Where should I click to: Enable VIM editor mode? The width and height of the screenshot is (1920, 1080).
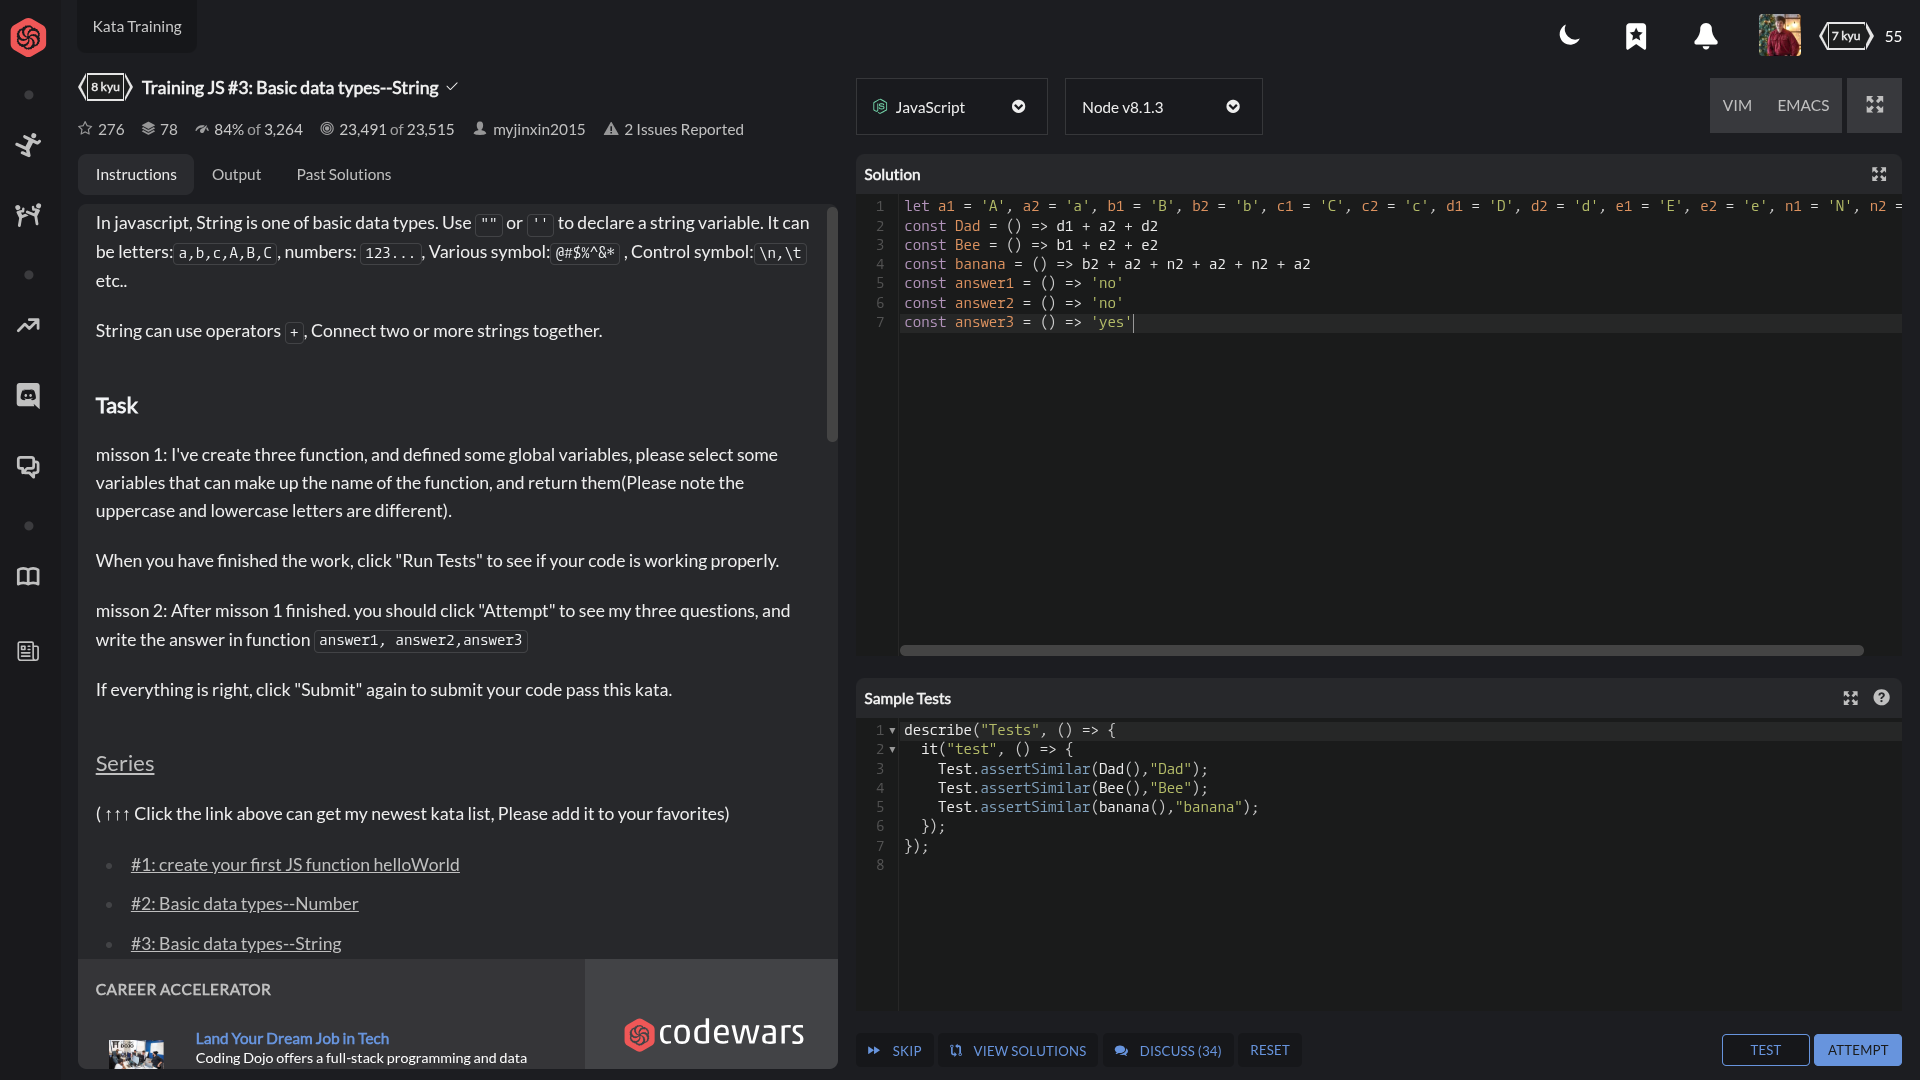1737,105
